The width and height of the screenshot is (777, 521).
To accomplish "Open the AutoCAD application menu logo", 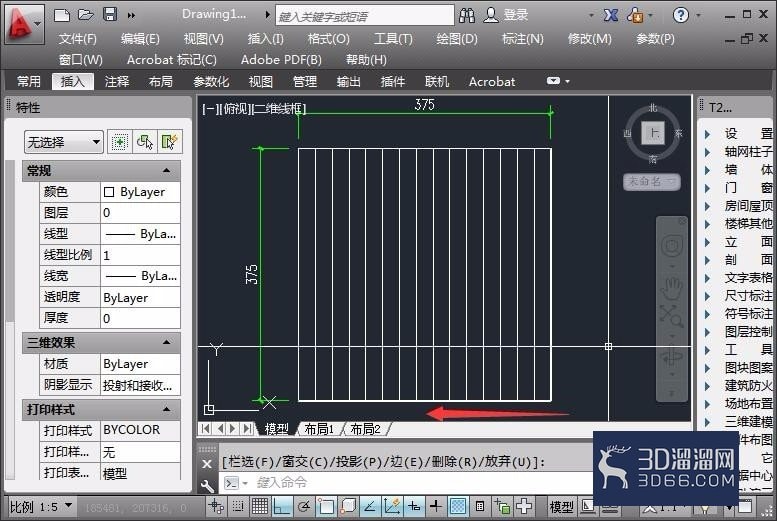I will click(x=19, y=23).
